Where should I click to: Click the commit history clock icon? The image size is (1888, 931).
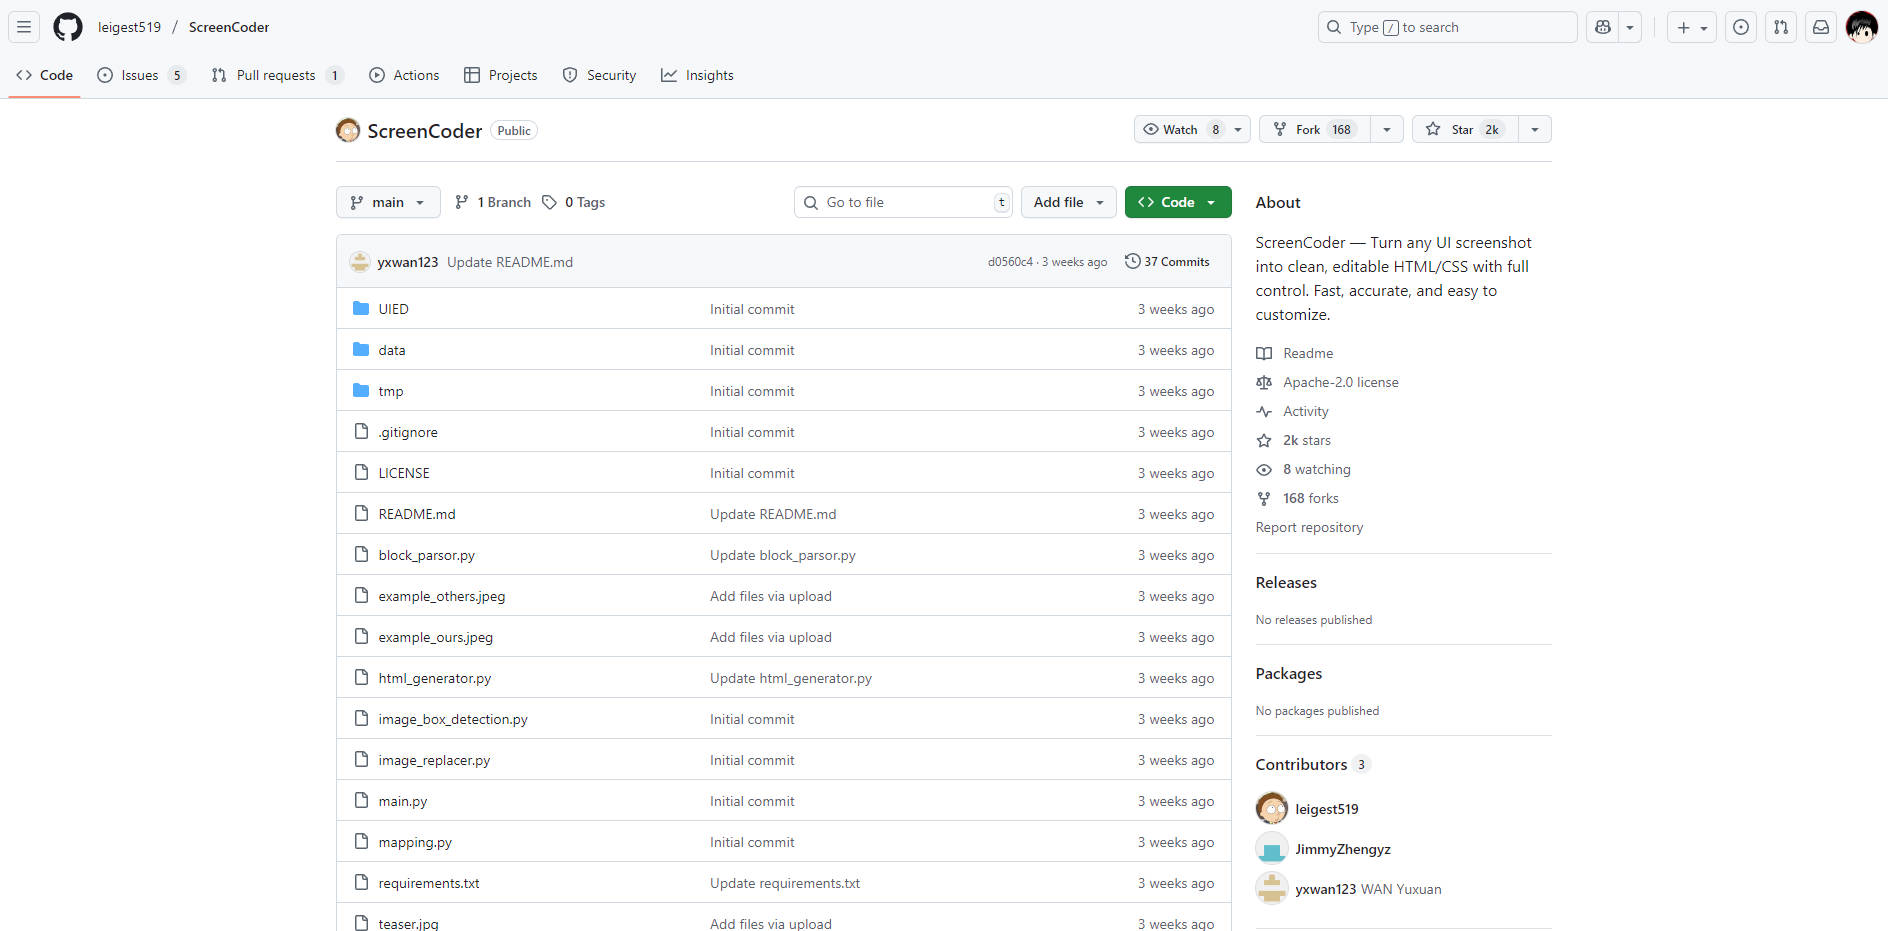pos(1132,261)
